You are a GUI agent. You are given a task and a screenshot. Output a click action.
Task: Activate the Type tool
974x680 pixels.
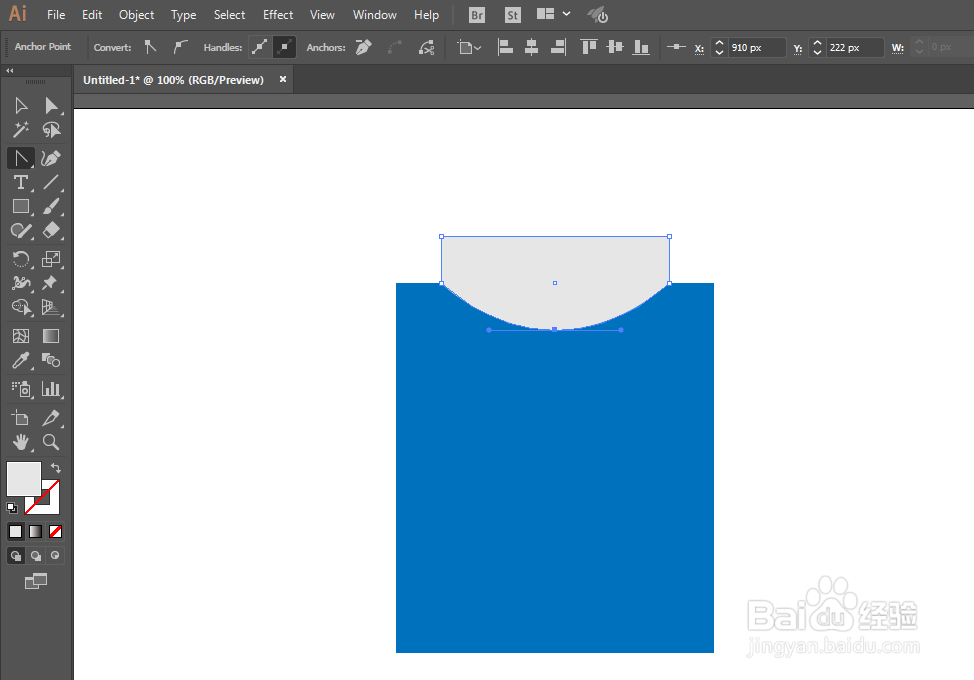pos(20,182)
